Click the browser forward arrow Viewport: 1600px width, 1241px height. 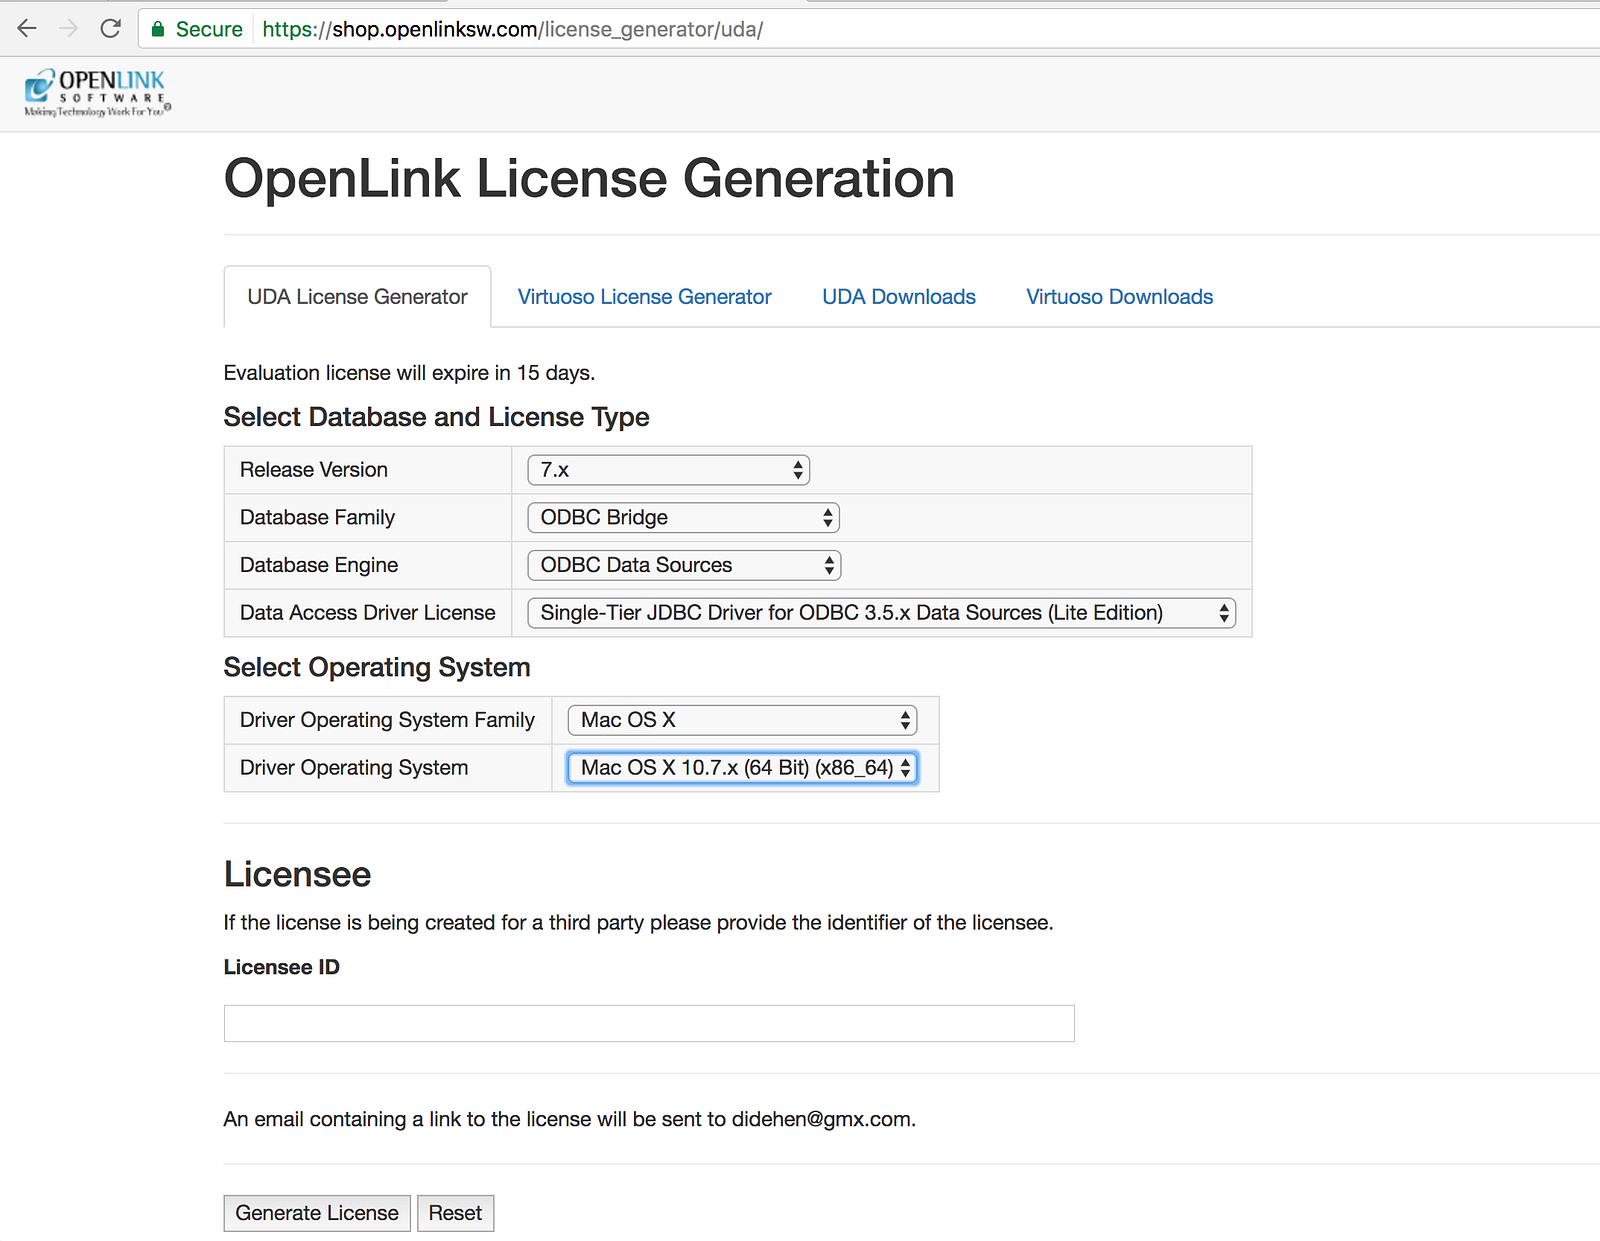point(68,29)
